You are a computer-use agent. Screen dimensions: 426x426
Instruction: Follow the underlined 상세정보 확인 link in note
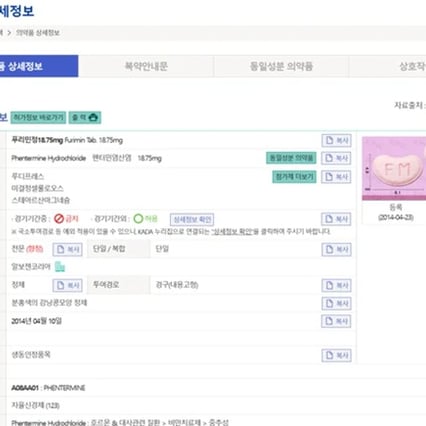pyautogui.click(x=232, y=231)
